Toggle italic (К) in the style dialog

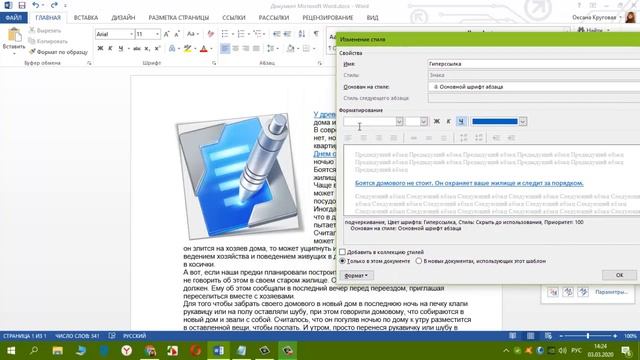[x=448, y=121]
